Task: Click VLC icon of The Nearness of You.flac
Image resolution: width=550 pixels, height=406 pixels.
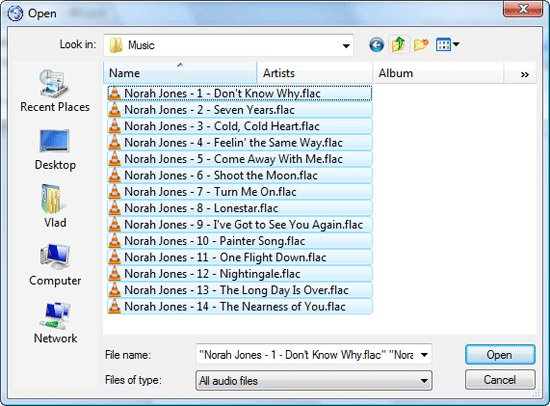Action: (x=114, y=307)
